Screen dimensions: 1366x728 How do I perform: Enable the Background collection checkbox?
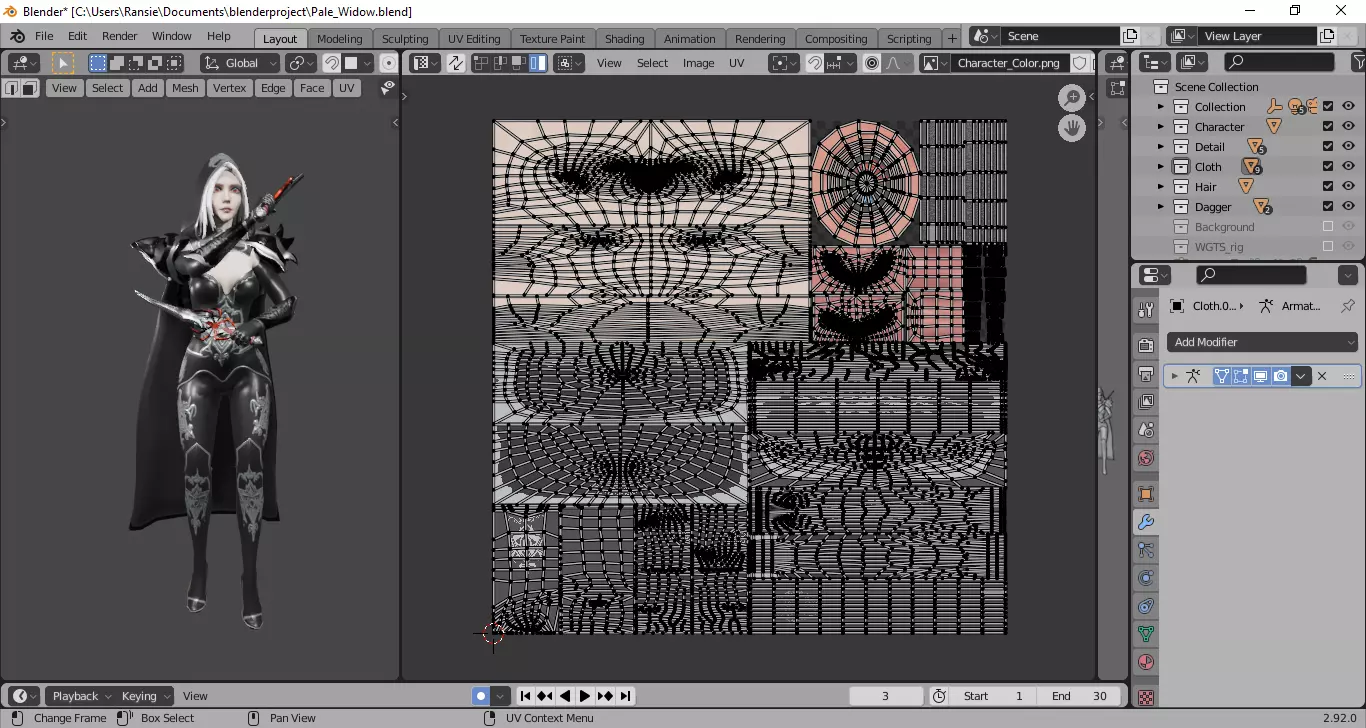point(1328,227)
